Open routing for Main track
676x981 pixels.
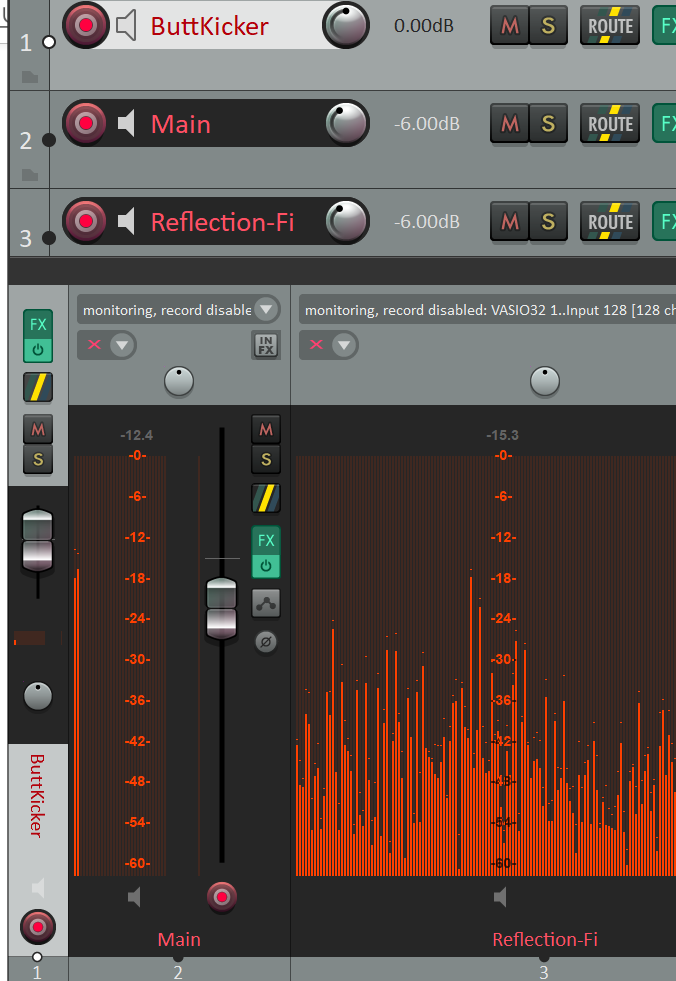[610, 123]
